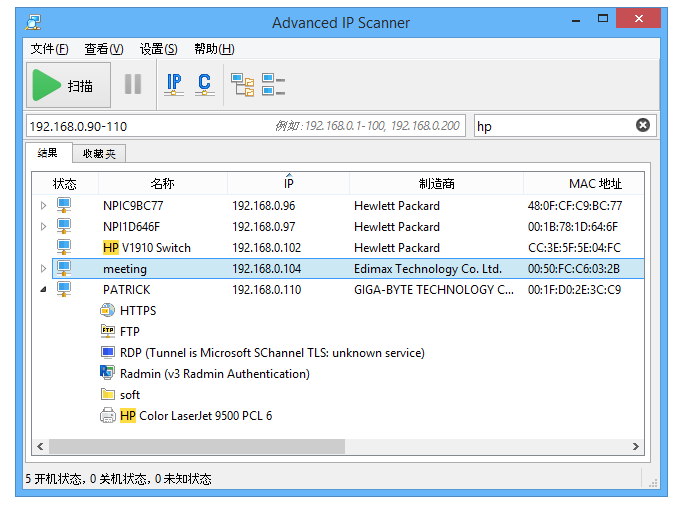690x525 pixels.
Task: Click the Radmin service icon
Action: pyautogui.click(x=107, y=373)
